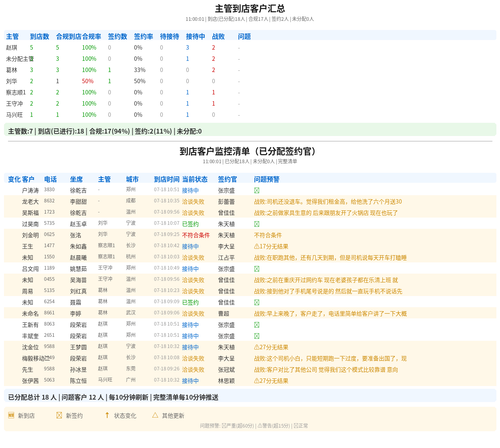Click the 已分配总计 18 人 footer bar
Viewport: 500px width, 448px height.
pos(250,396)
